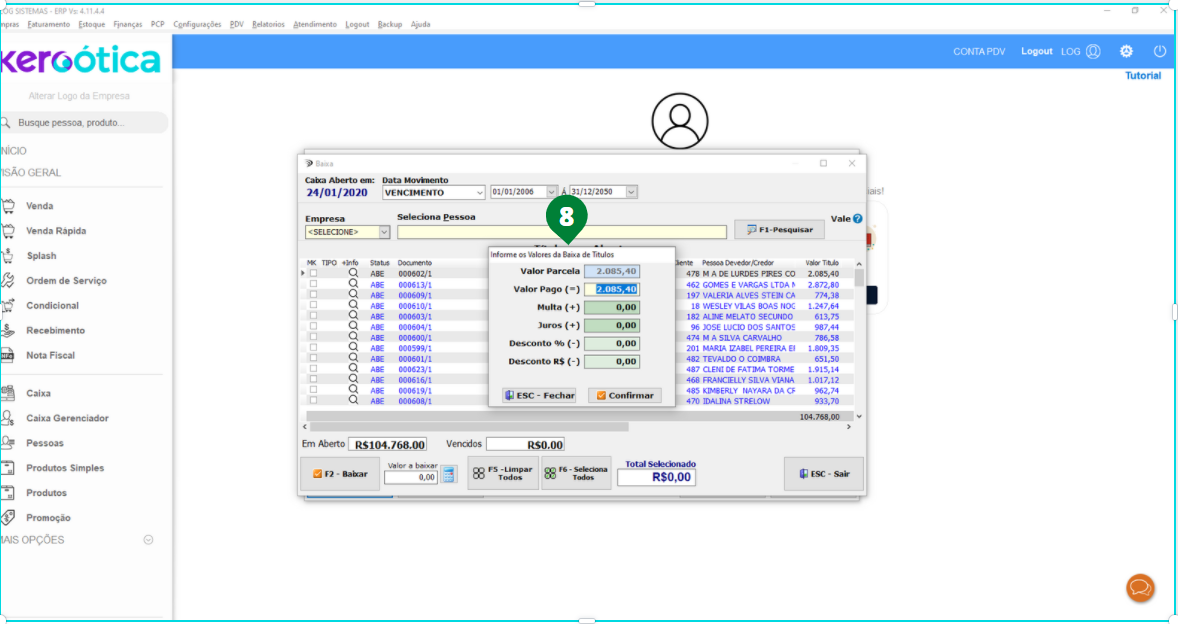The height and width of the screenshot is (624, 1178).
Task: Open the start date 01/01/2006 picker
Action: (551, 192)
